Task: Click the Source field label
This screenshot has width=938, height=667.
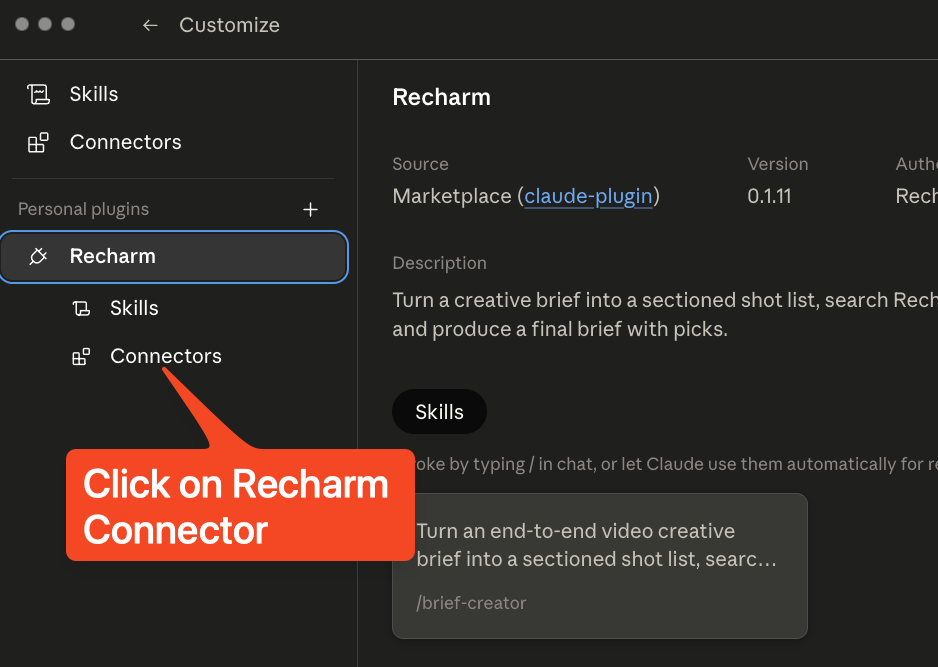Action: pyautogui.click(x=420, y=164)
